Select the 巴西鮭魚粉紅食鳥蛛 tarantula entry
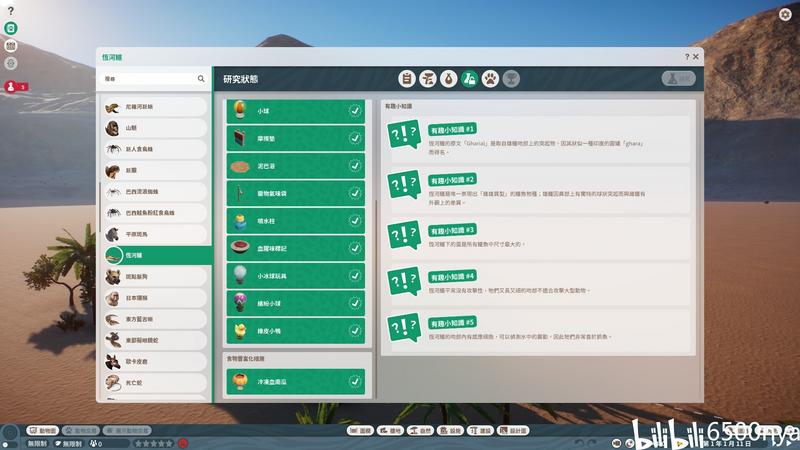Viewport: 800px width, 450px height. [x=156, y=213]
